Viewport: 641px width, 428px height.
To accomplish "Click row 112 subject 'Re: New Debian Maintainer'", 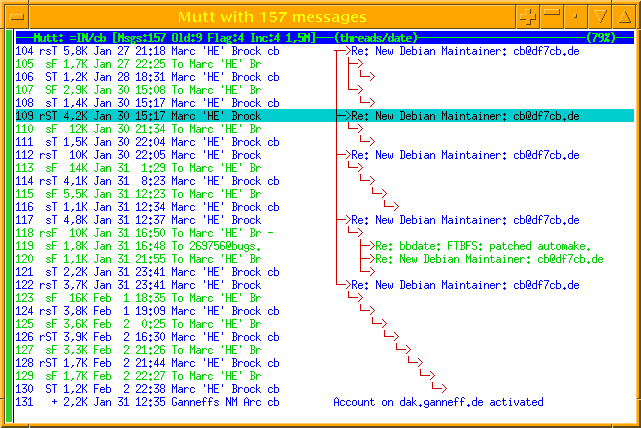I will click(x=465, y=155).
